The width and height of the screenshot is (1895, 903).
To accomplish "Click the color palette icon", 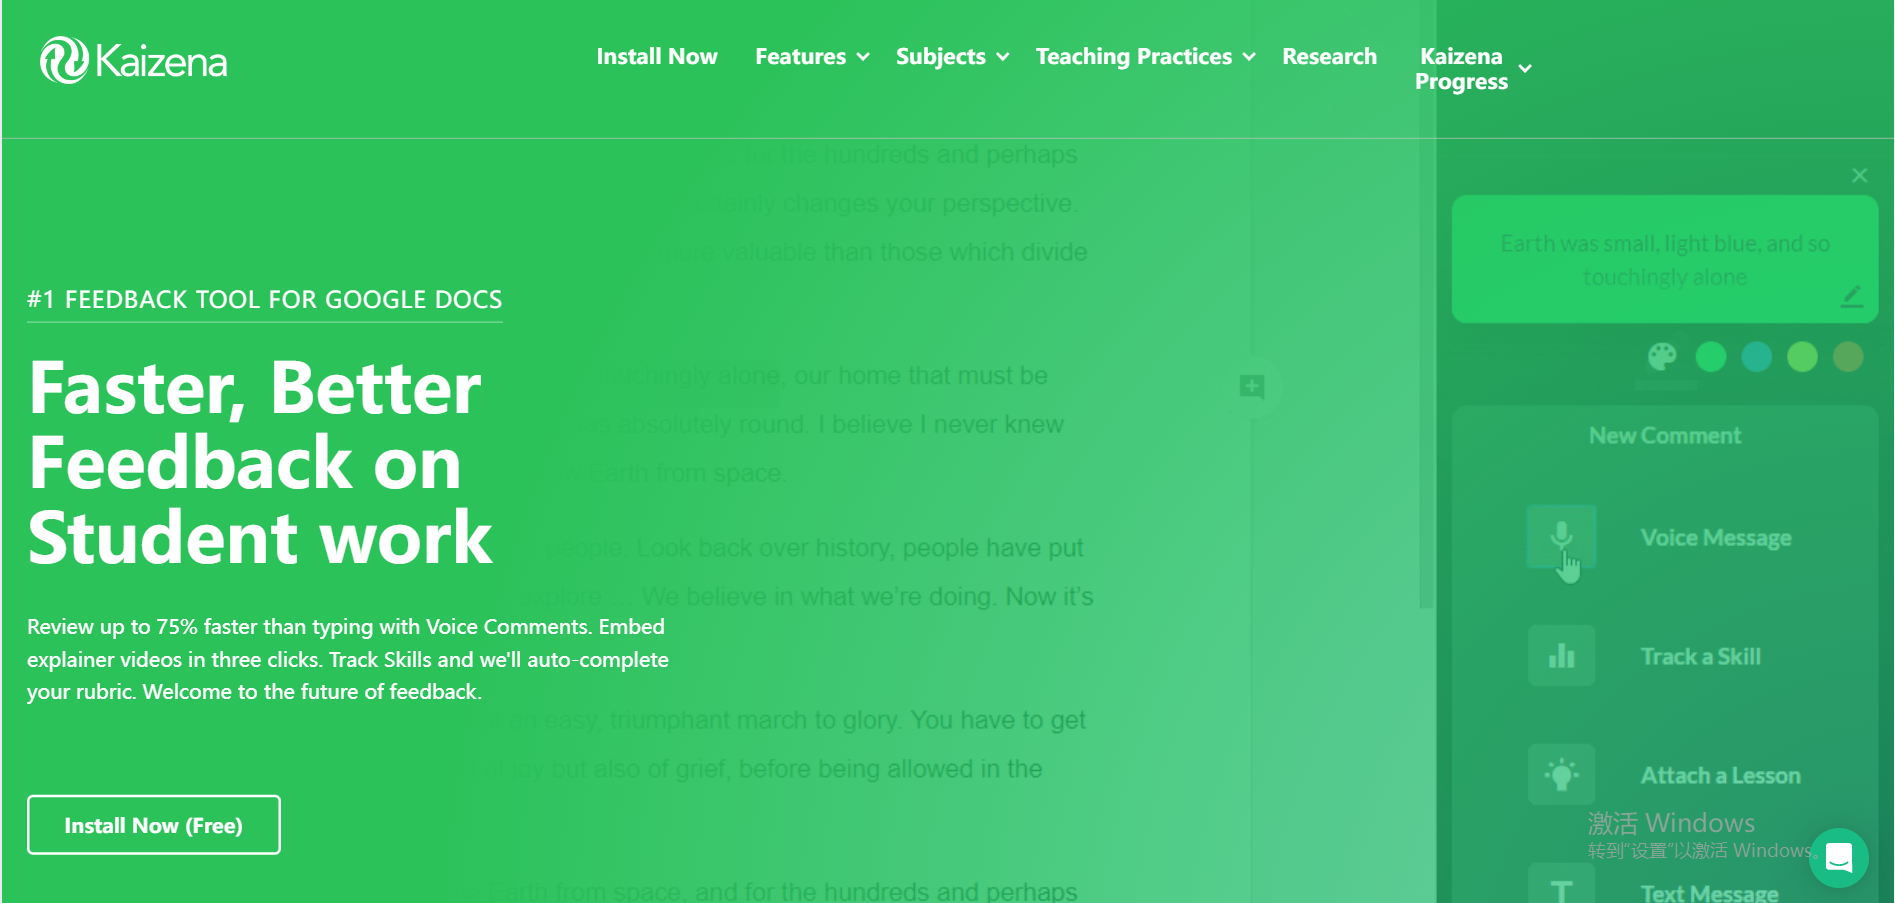I will (1662, 357).
